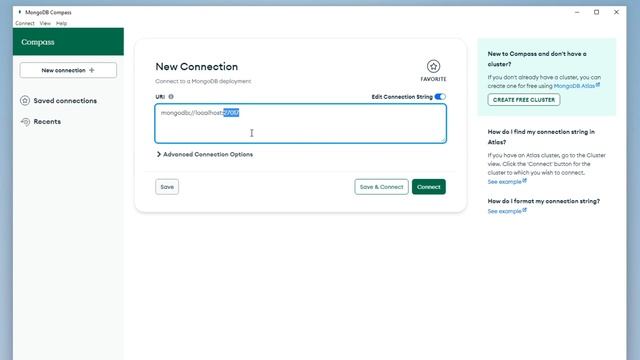Screen dimensions: 640x360
Task: Click the MongoDB Compass leaf icon in title bar
Action: point(20,12)
